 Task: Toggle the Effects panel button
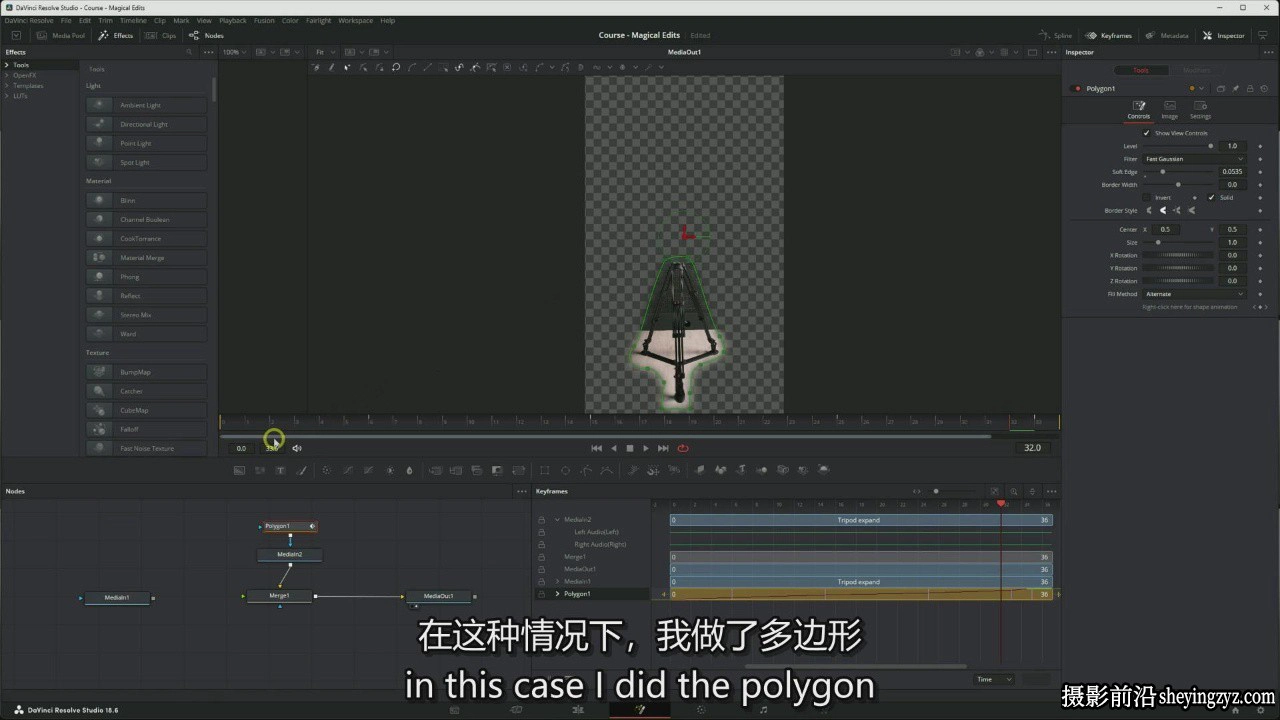(x=116, y=35)
